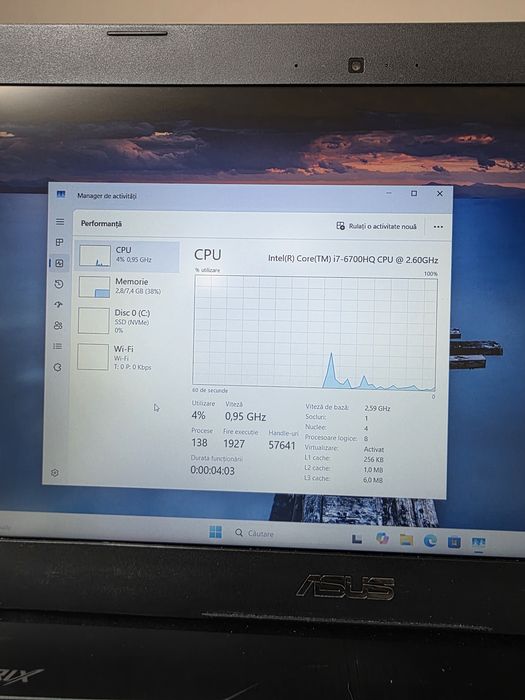Open Copilot from the taskbar
The image size is (525, 700).
coord(382,538)
